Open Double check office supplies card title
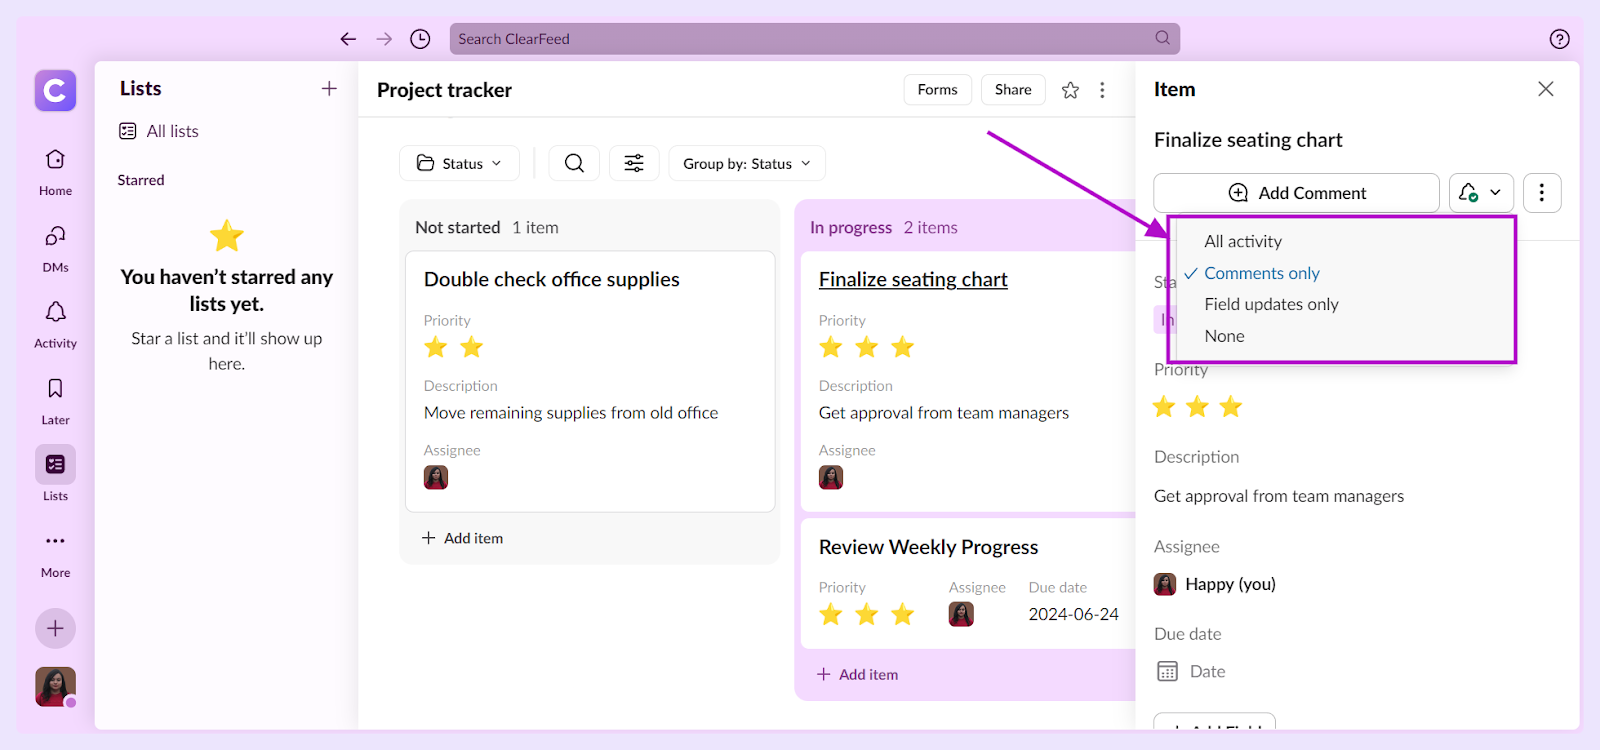This screenshot has height=750, width=1600. coord(552,279)
